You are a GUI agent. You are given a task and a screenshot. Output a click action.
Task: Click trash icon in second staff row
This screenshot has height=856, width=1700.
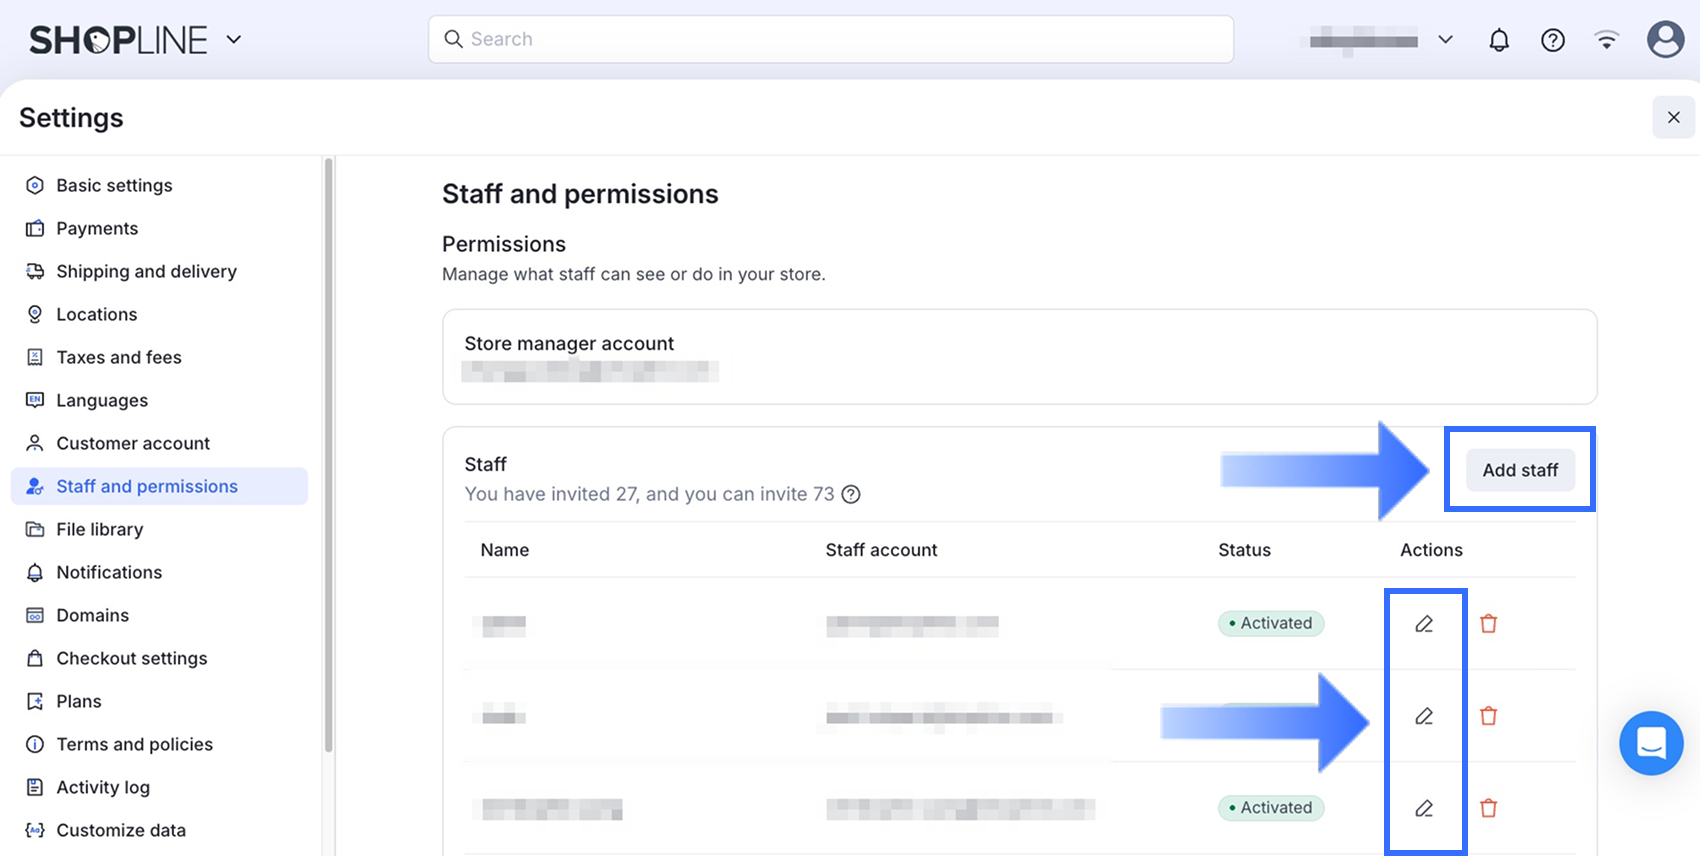[1488, 716]
